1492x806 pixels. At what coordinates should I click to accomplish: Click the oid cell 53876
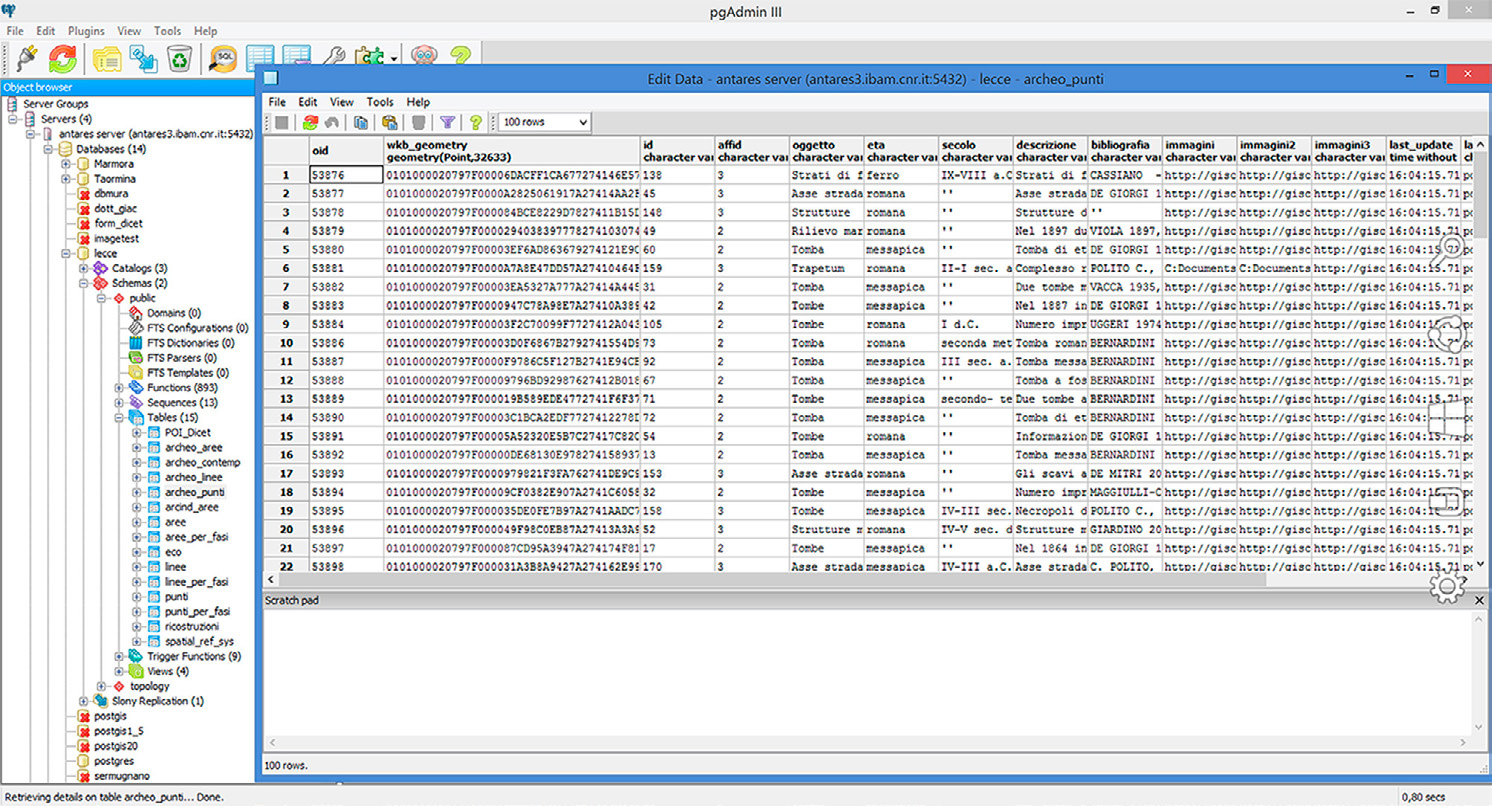(346, 175)
